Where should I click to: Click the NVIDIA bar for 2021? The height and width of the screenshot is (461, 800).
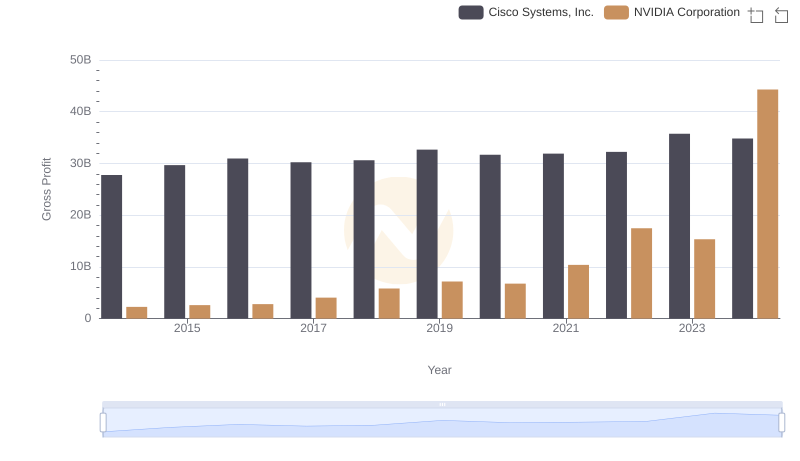click(578, 292)
